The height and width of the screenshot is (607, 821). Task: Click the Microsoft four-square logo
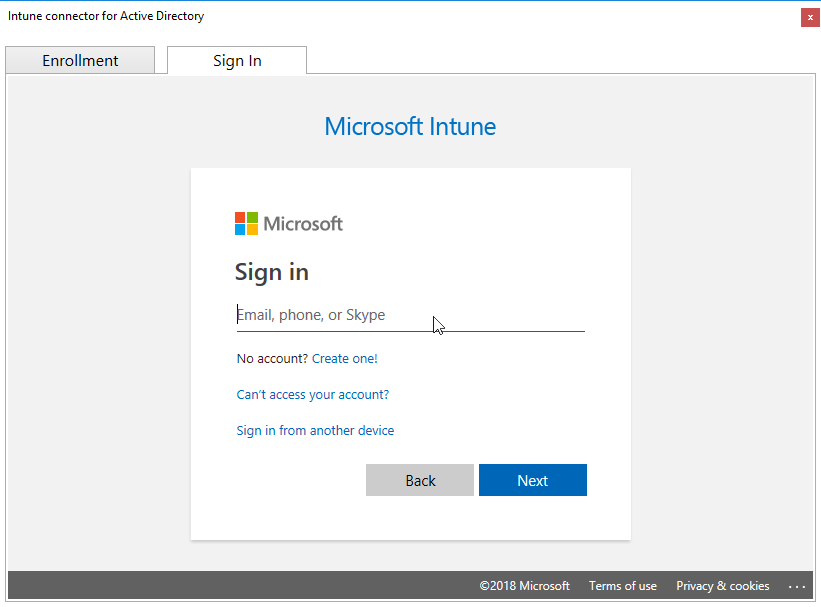tap(246, 224)
